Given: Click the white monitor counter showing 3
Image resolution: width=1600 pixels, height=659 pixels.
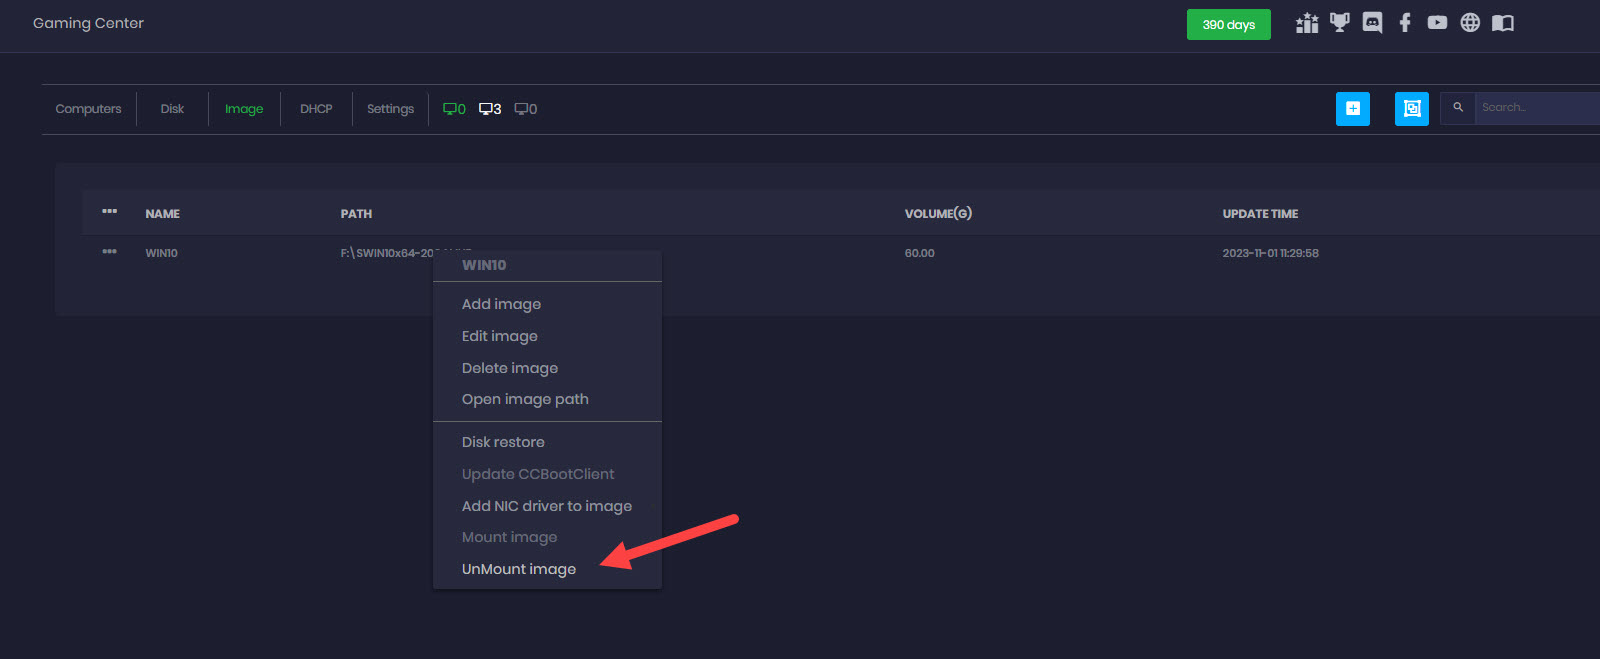Looking at the screenshot, I should coord(490,109).
